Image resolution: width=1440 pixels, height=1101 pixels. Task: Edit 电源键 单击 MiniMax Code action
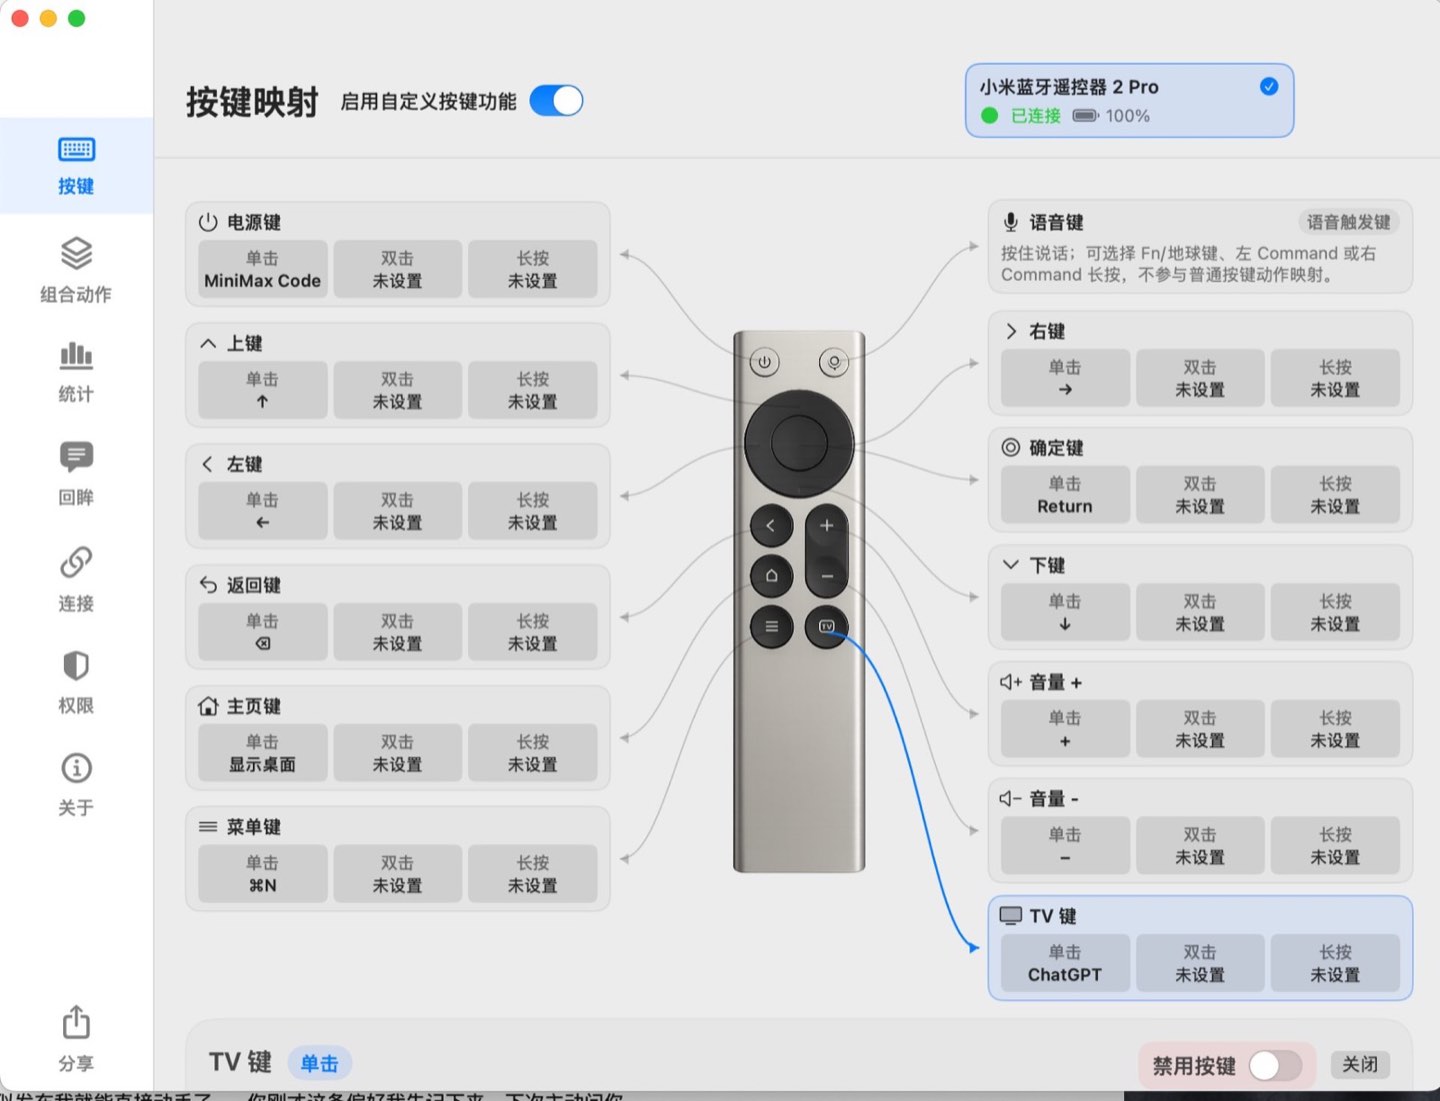[263, 269]
